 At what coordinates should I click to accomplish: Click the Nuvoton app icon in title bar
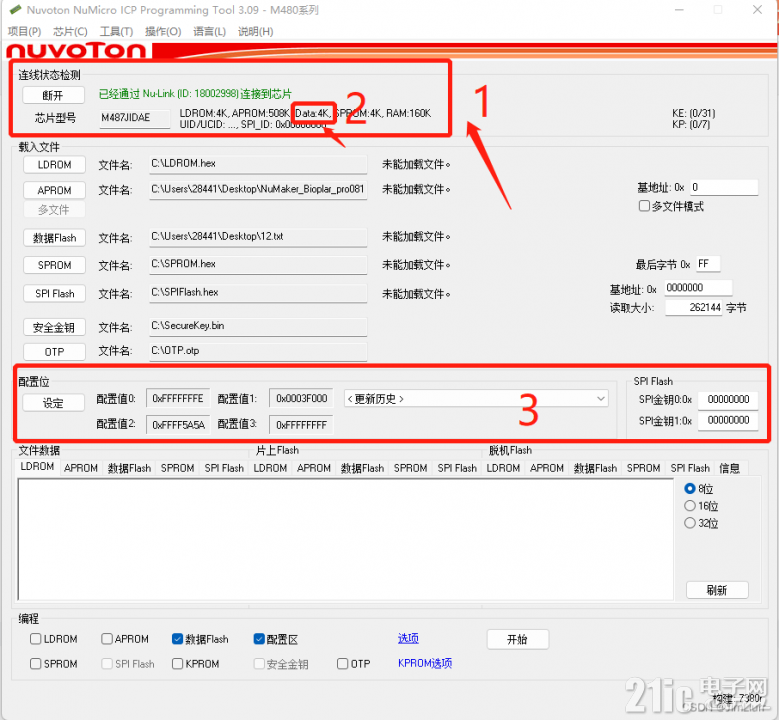(x=16, y=9)
